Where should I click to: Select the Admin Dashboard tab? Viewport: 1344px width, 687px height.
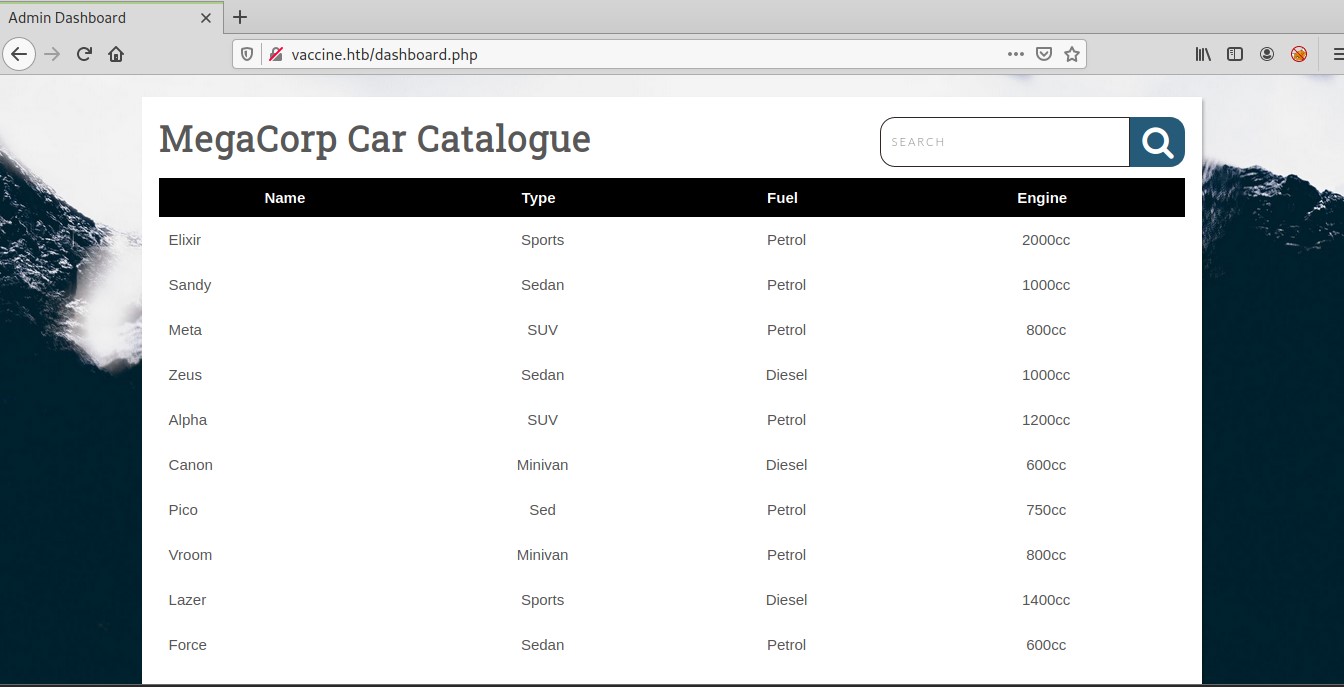90,17
